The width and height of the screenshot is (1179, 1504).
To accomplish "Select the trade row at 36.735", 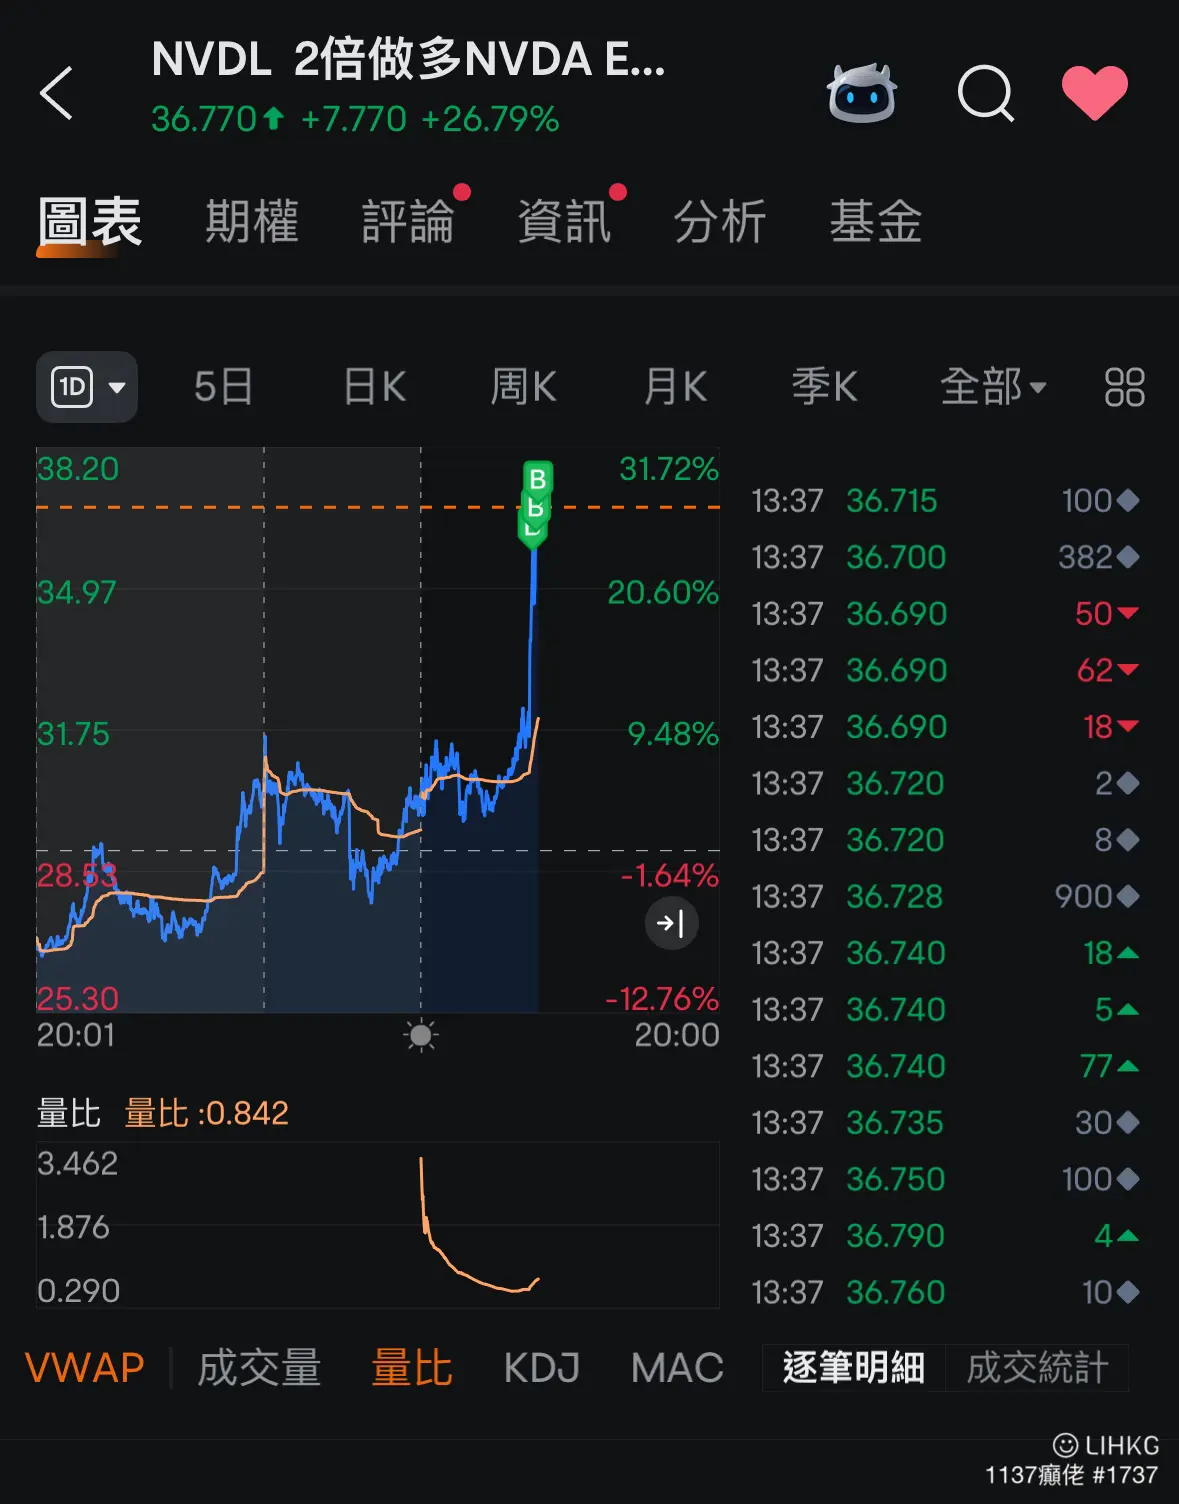I will point(946,1122).
